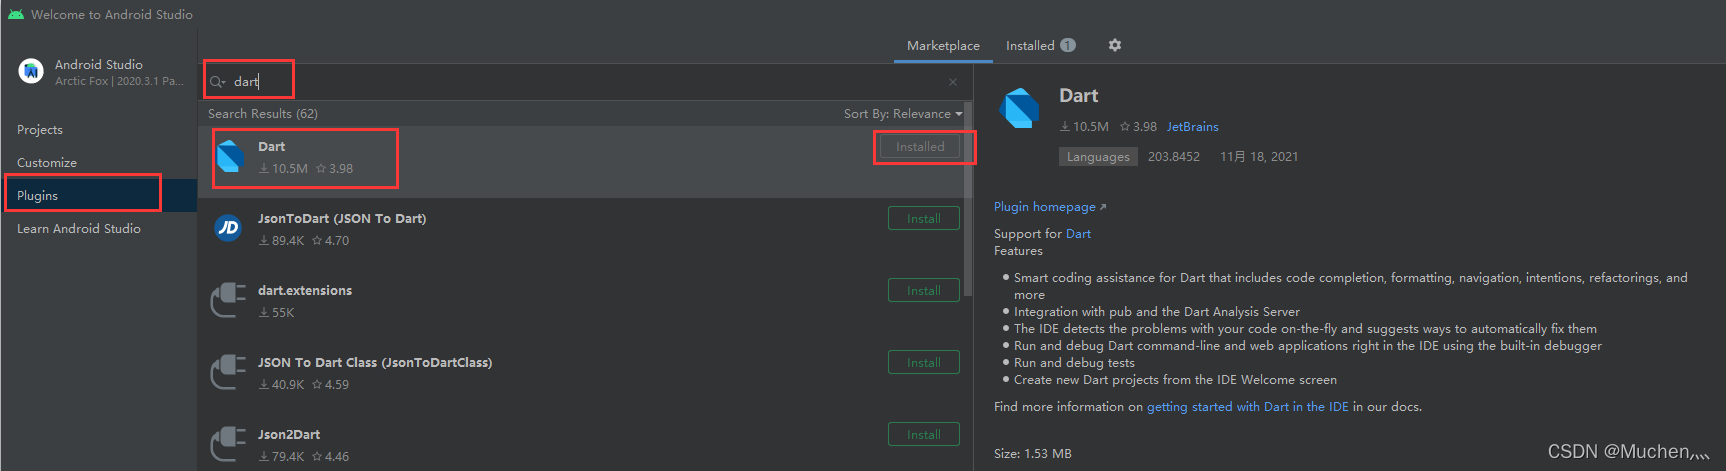Select the dart.extensions plugin name
Viewport: 1726px width, 471px height.
(305, 291)
